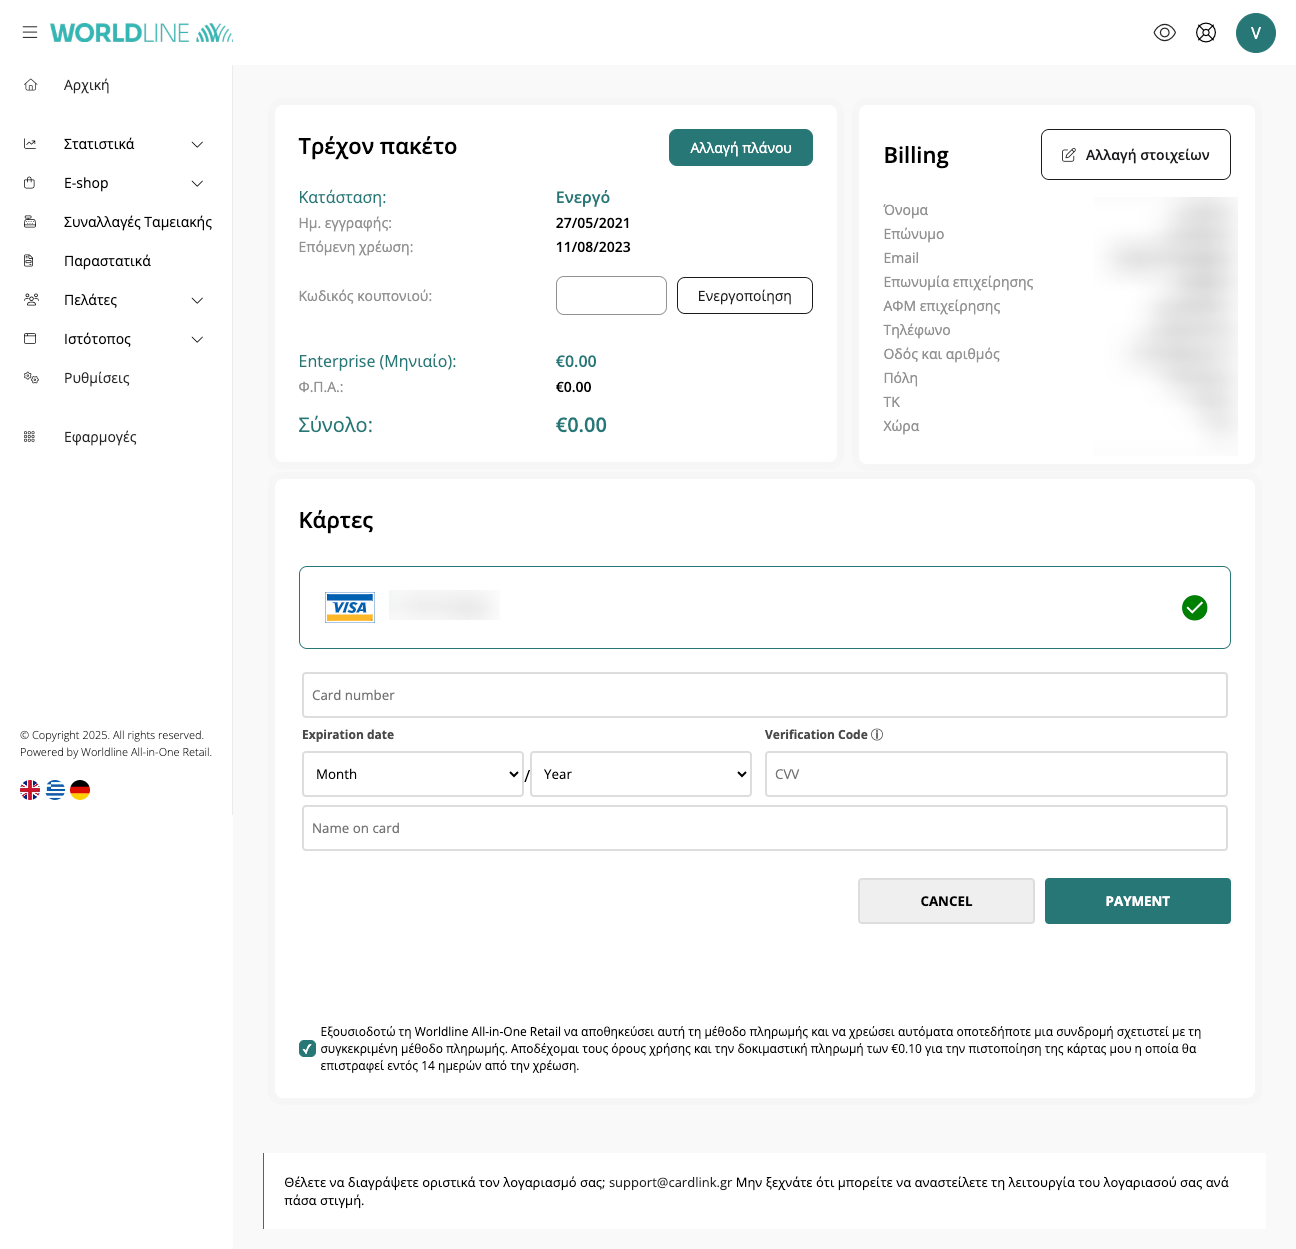Uncheck the payment authorization checkbox
Viewport: 1296px width, 1249px height.
[307, 1049]
